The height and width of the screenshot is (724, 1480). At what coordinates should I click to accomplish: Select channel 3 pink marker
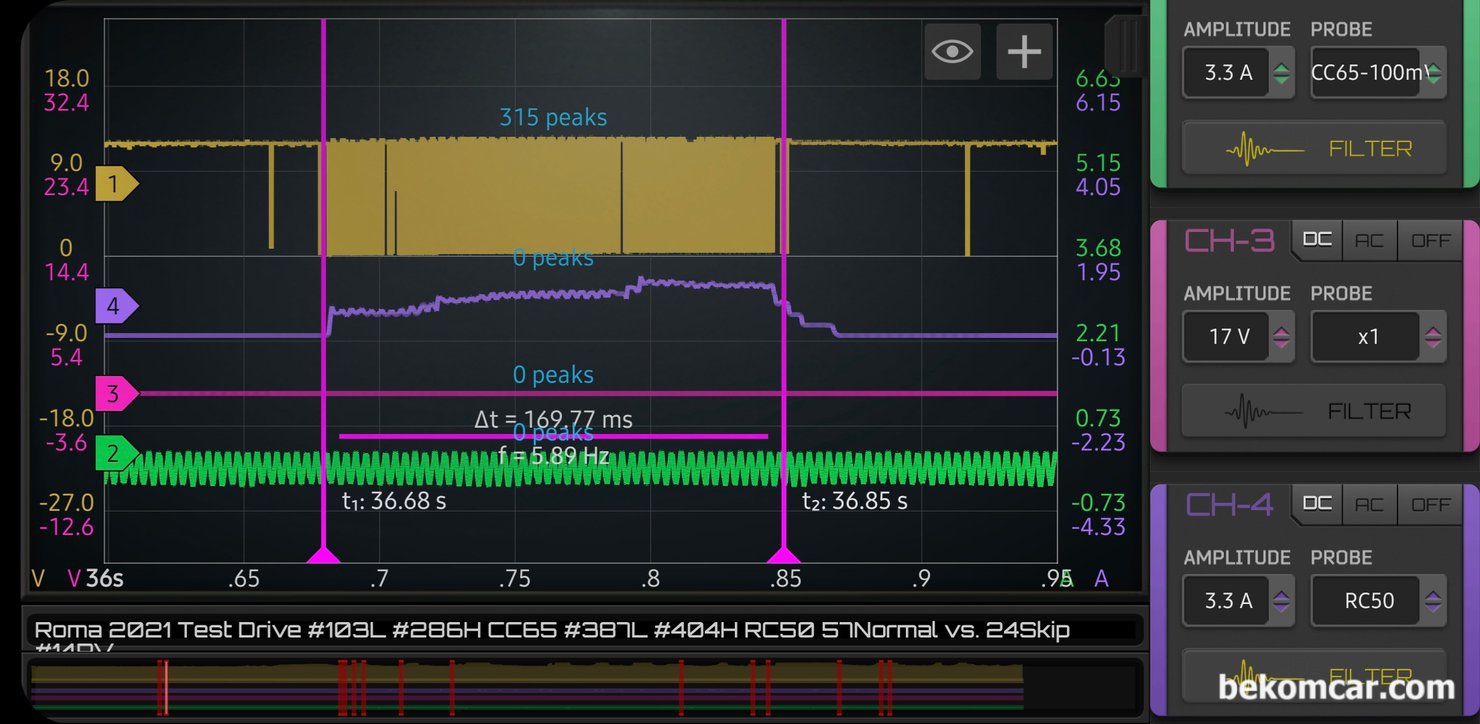[x=115, y=394]
